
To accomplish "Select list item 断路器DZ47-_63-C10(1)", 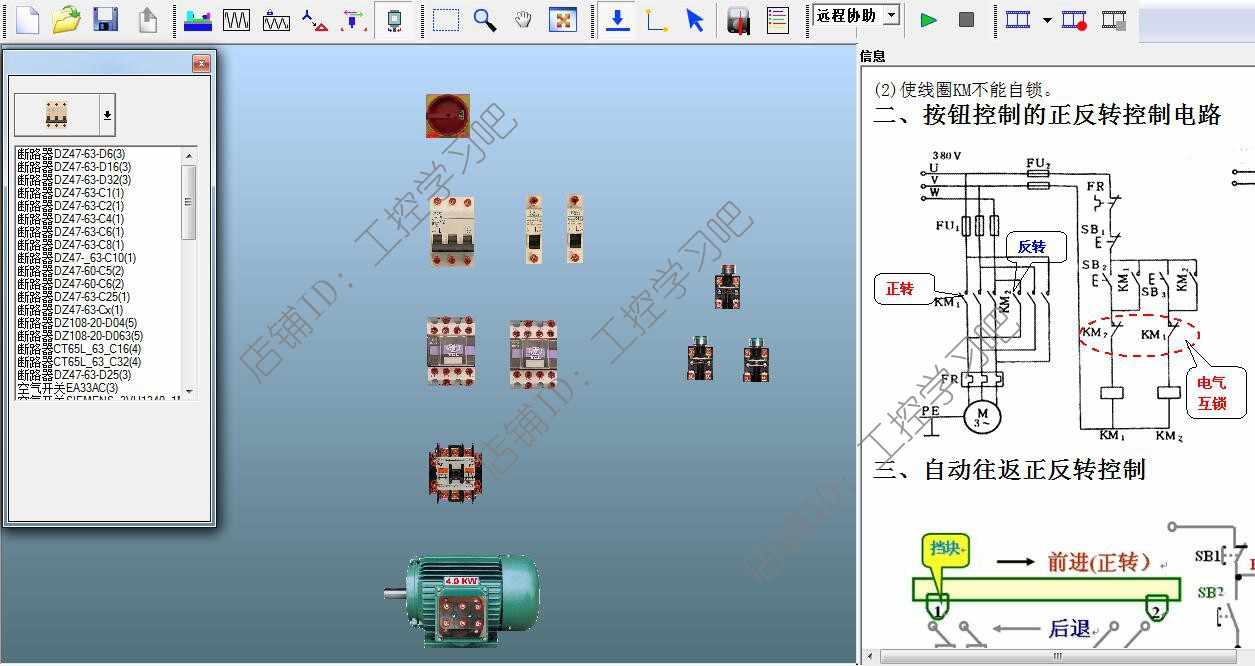I will point(77,257).
